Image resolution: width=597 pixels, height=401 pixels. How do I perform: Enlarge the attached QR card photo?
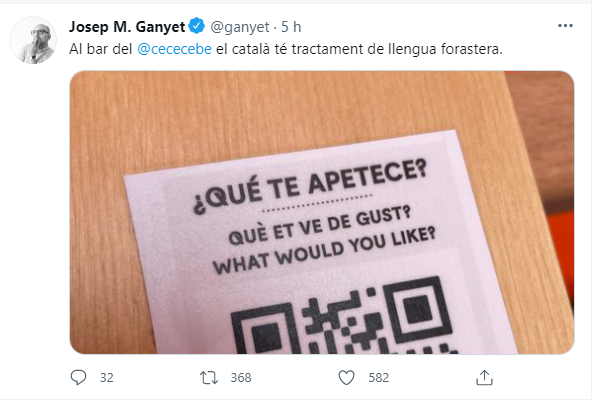click(x=322, y=212)
